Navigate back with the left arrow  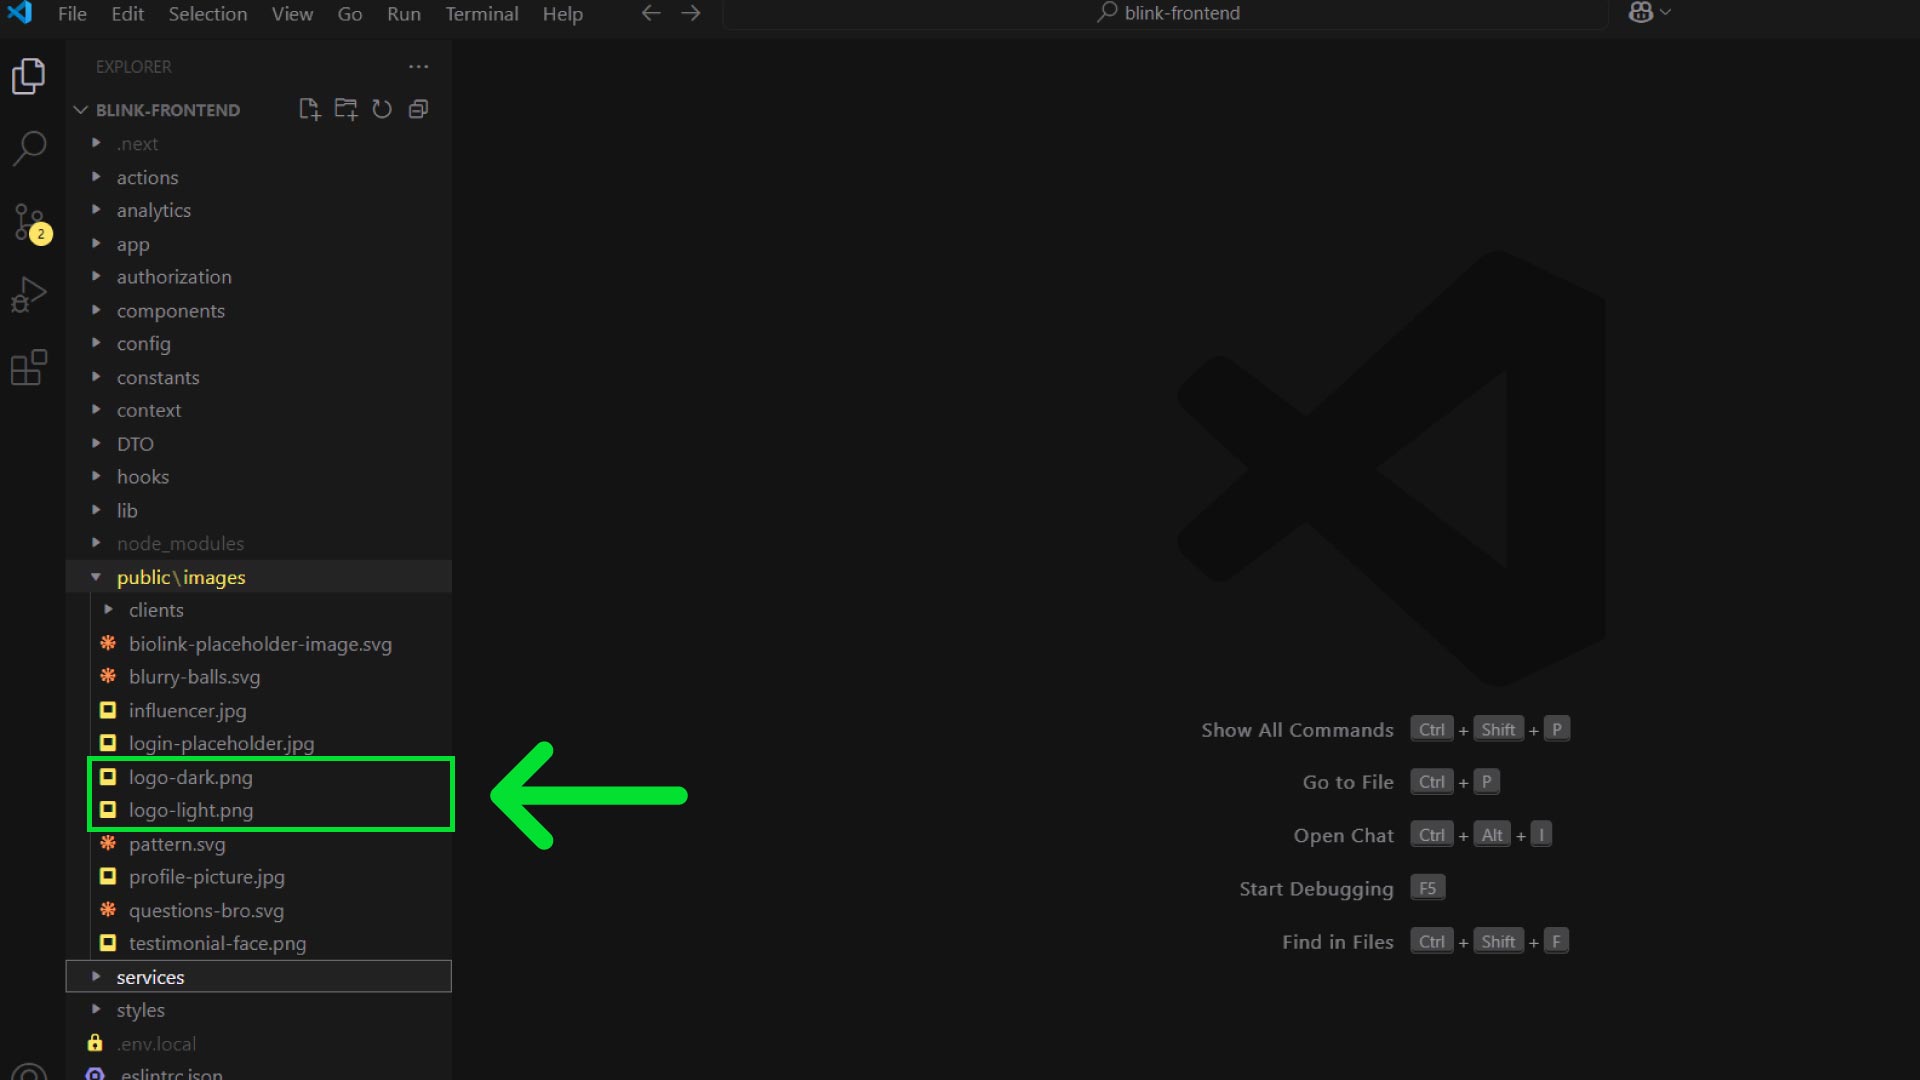coord(651,14)
